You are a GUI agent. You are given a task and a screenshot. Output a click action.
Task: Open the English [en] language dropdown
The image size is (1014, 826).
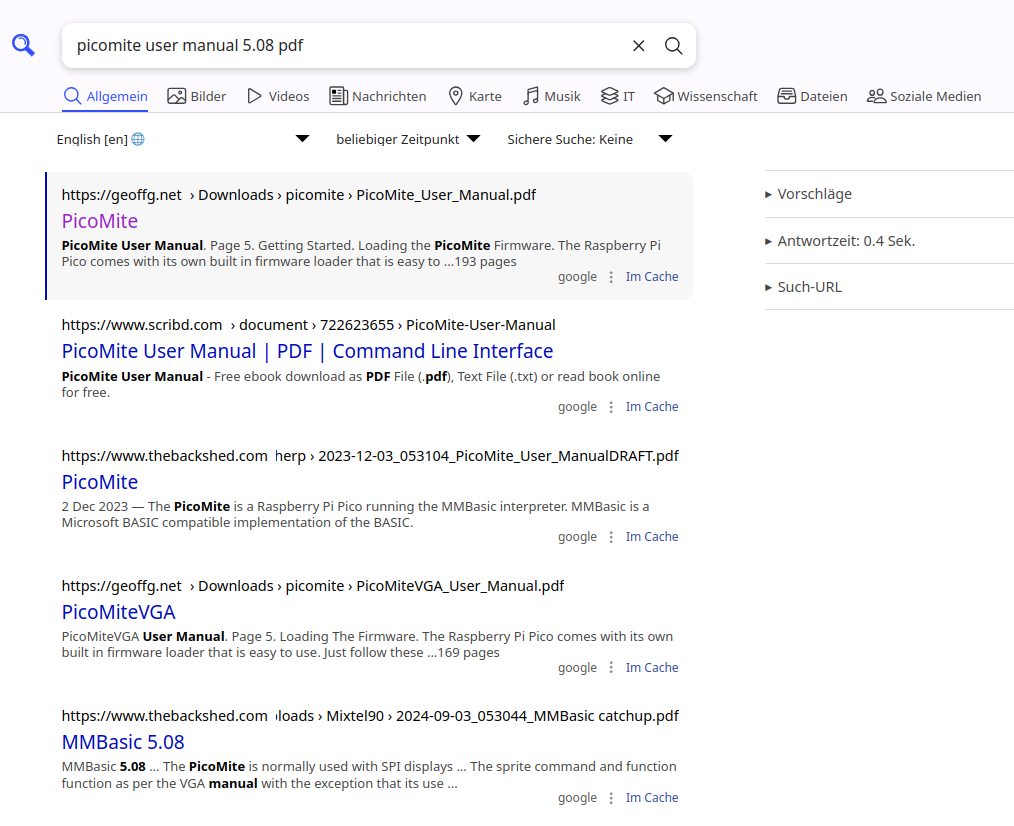click(x=183, y=139)
